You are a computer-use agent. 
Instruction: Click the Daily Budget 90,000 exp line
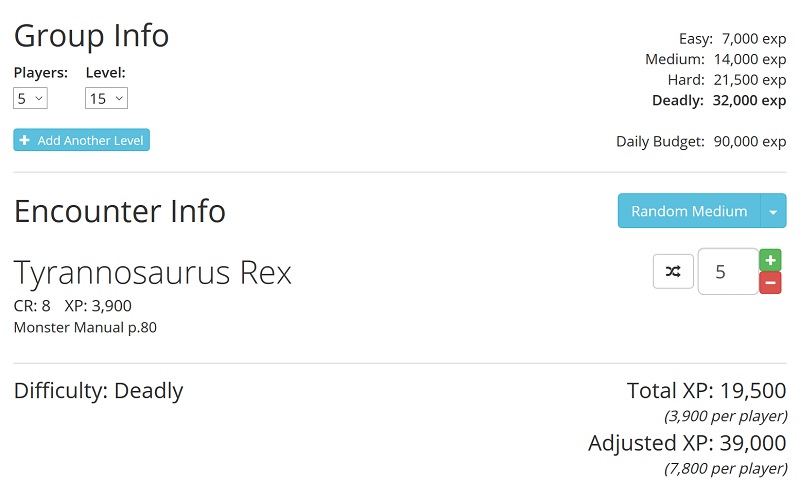701,141
